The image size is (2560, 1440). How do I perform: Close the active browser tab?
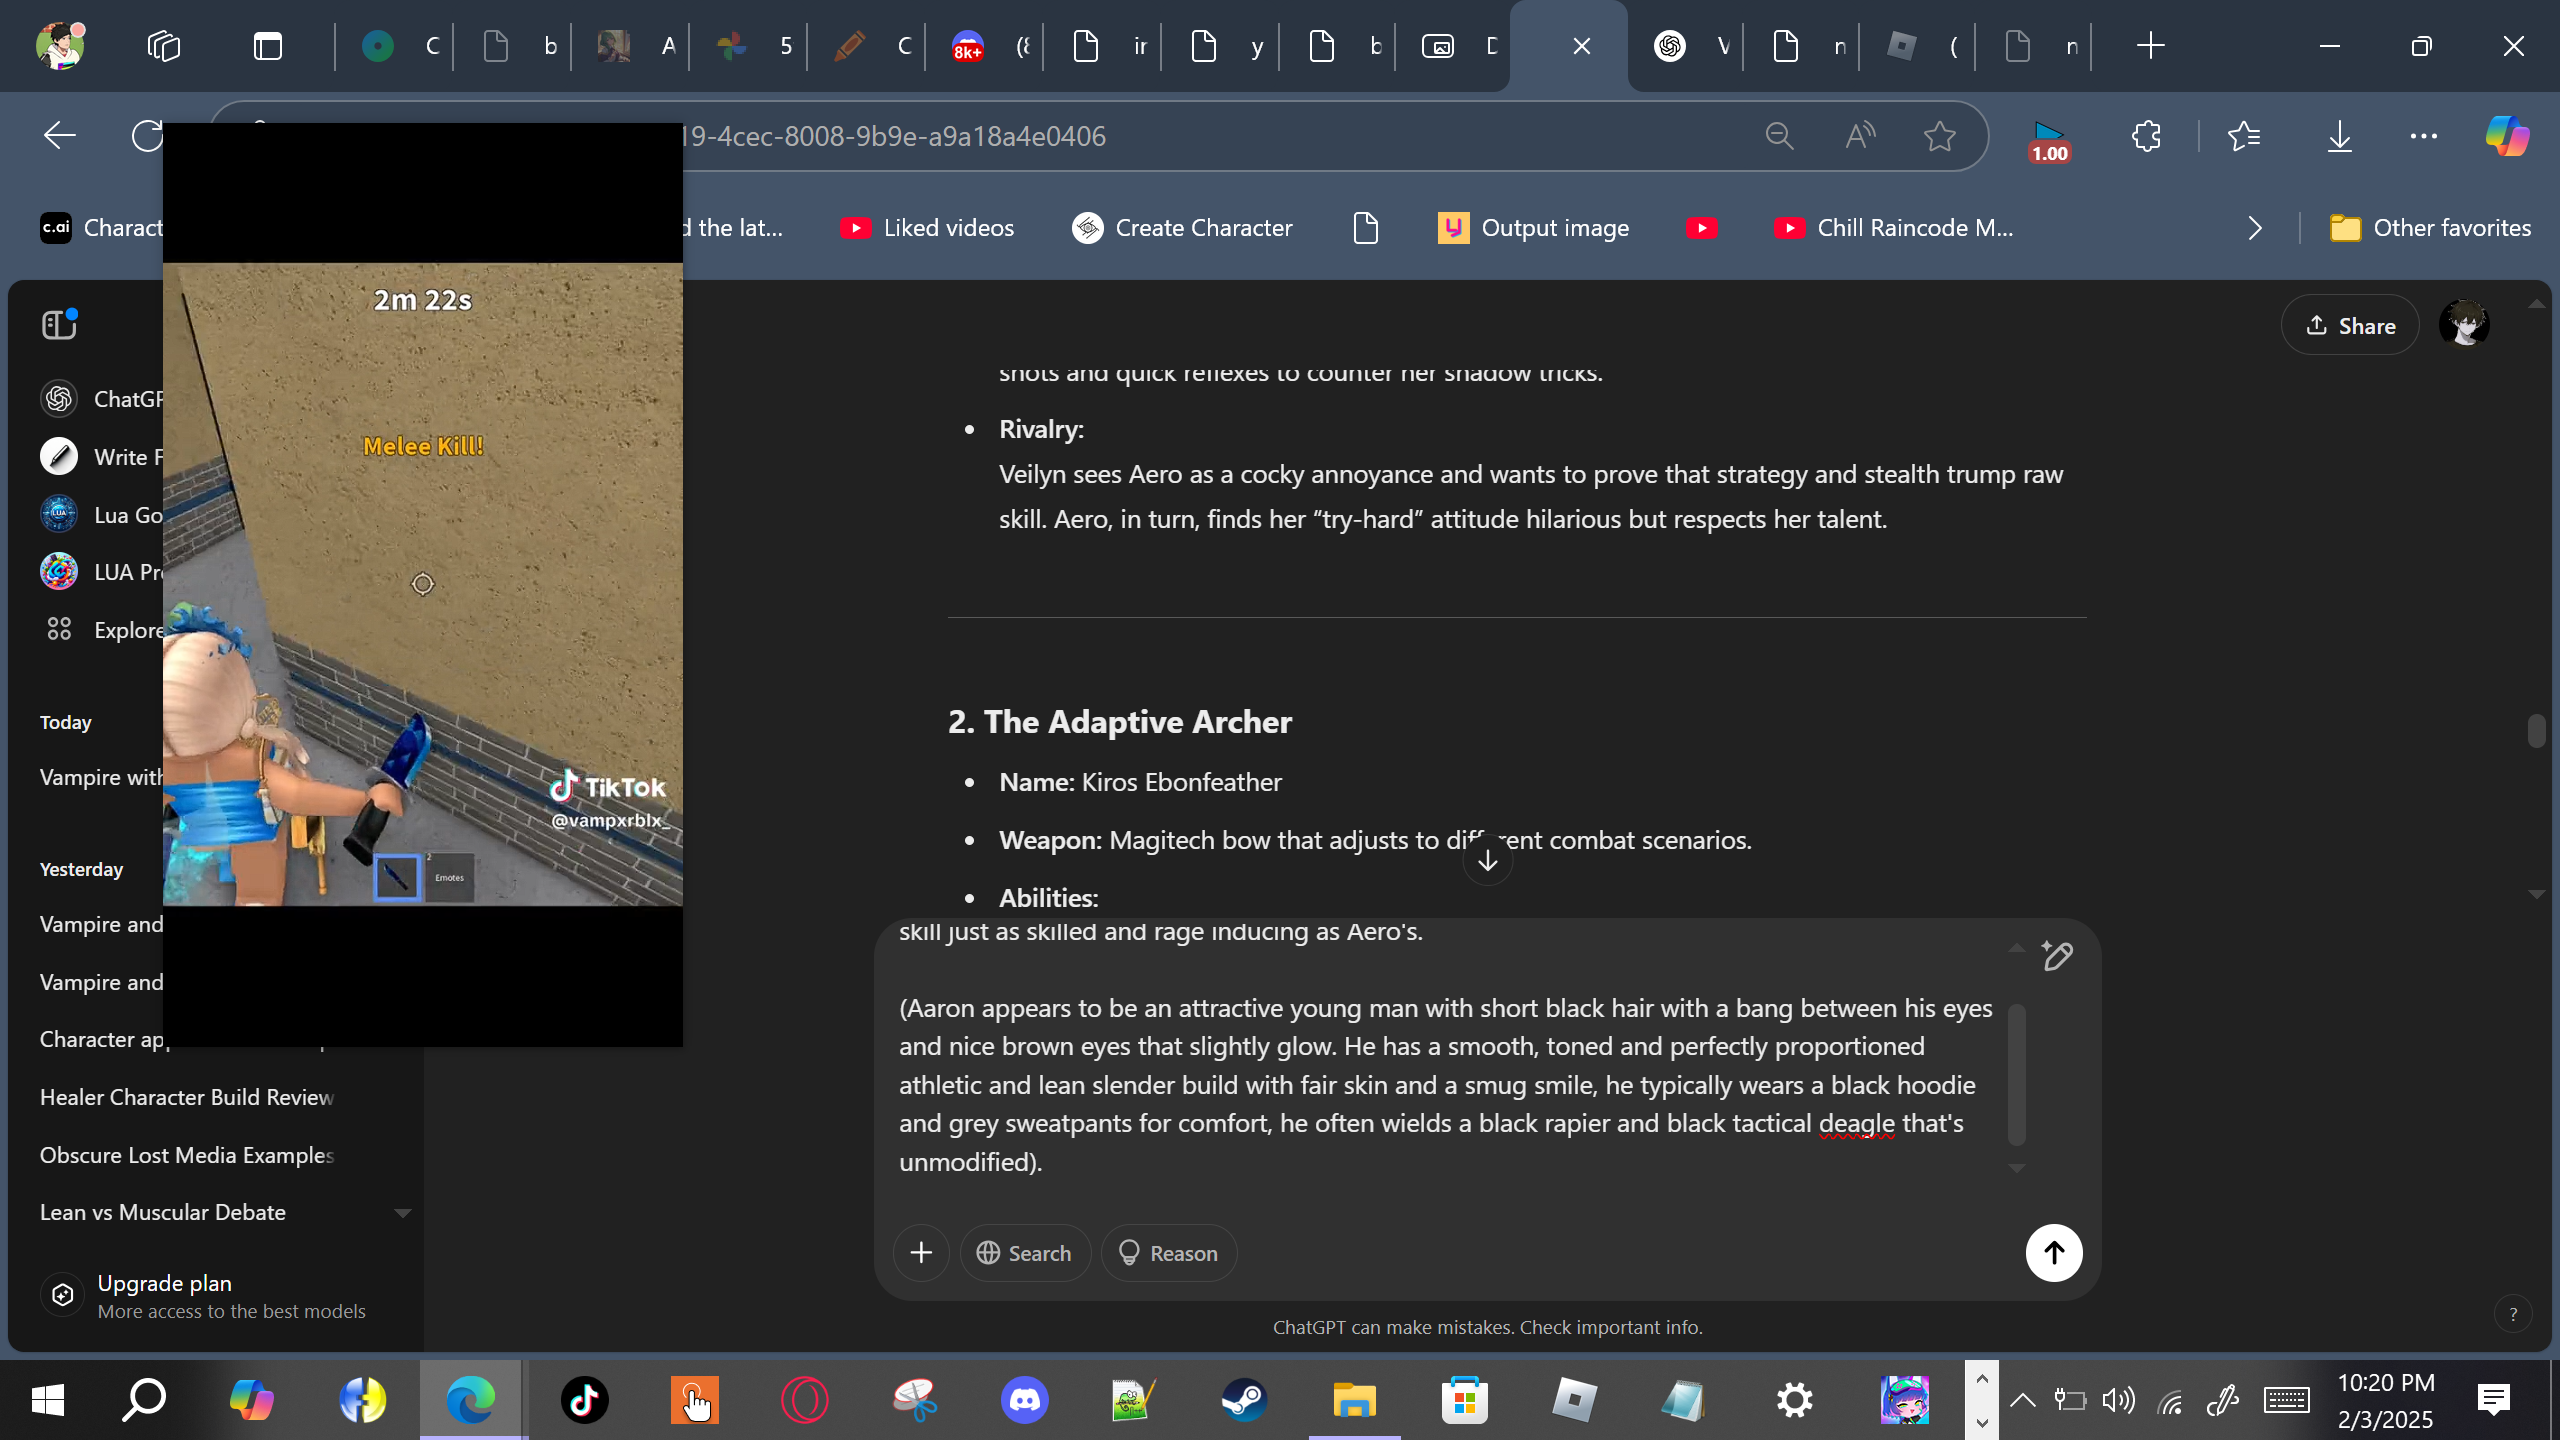pos(1582,46)
